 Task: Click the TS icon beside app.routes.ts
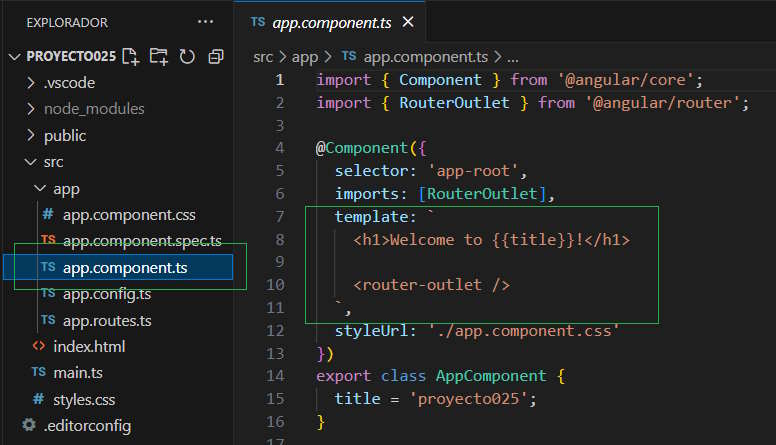coord(48,320)
